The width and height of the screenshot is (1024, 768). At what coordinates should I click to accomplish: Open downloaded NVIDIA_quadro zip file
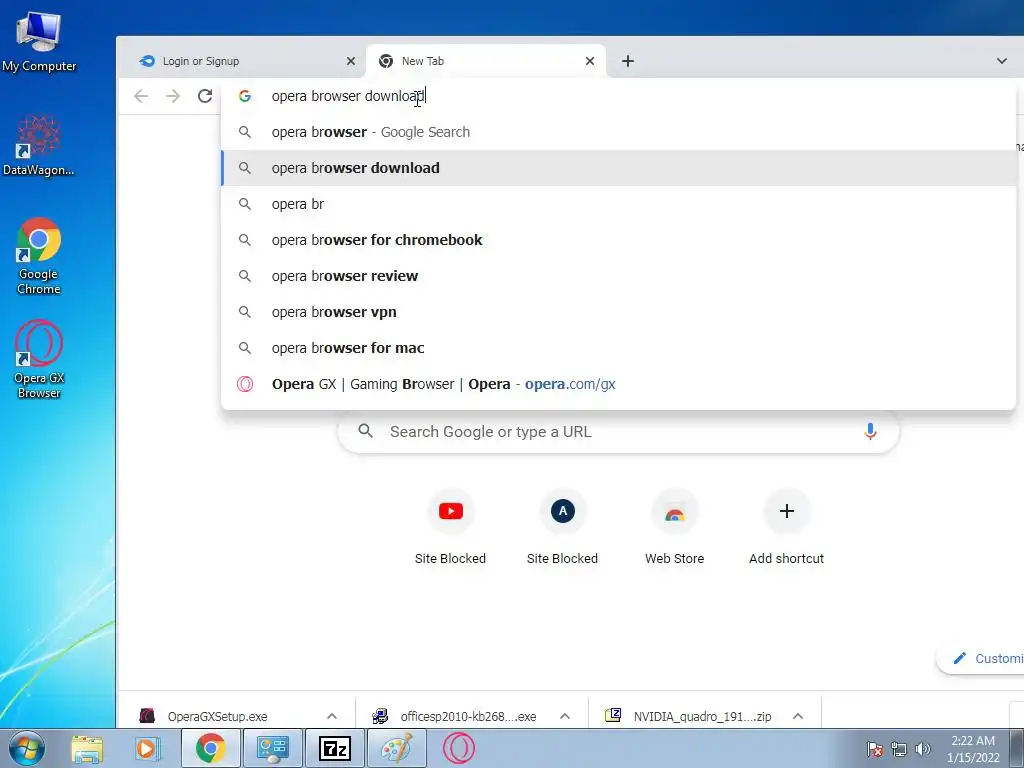coord(702,716)
